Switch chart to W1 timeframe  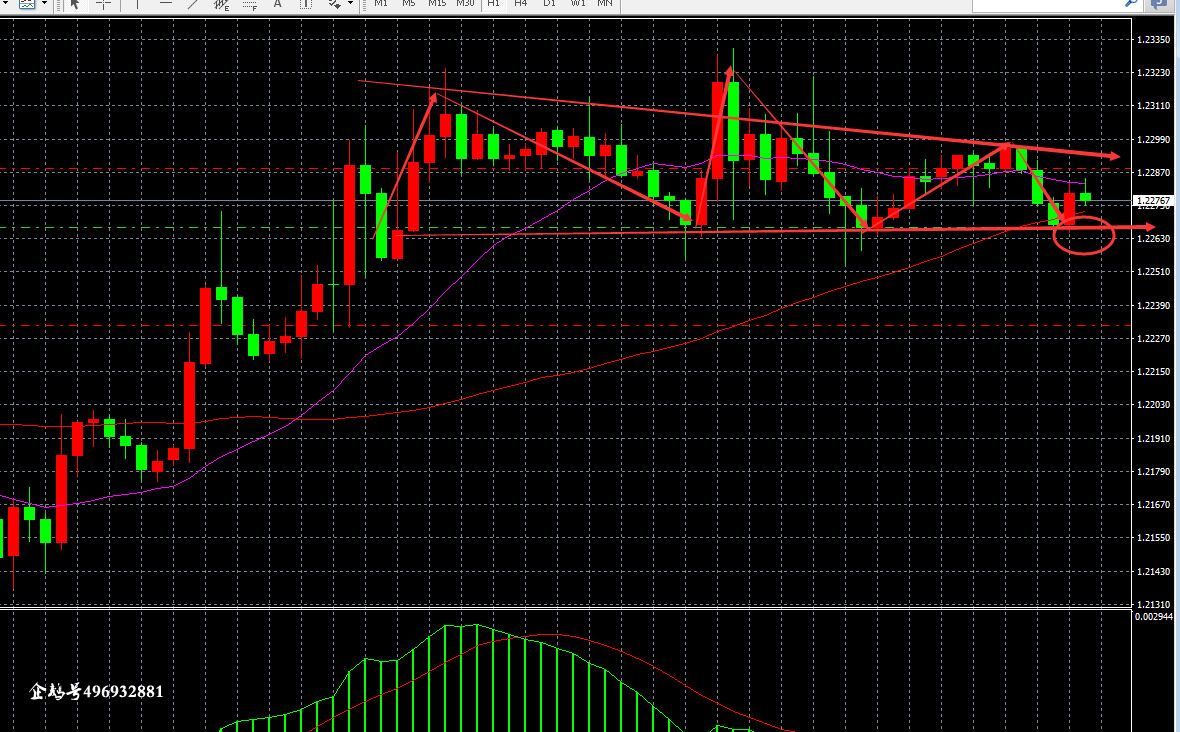click(578, 4)
